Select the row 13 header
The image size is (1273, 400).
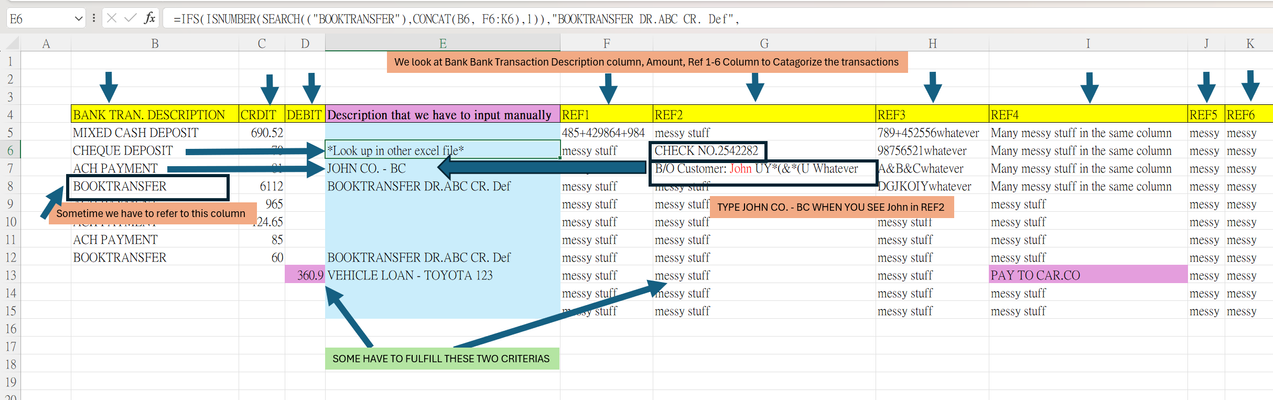10,275
